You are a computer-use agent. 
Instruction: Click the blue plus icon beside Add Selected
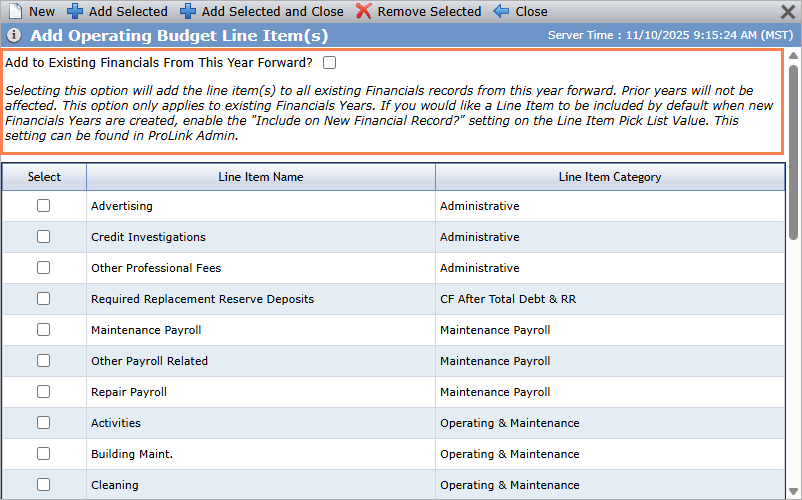point(75,11)
